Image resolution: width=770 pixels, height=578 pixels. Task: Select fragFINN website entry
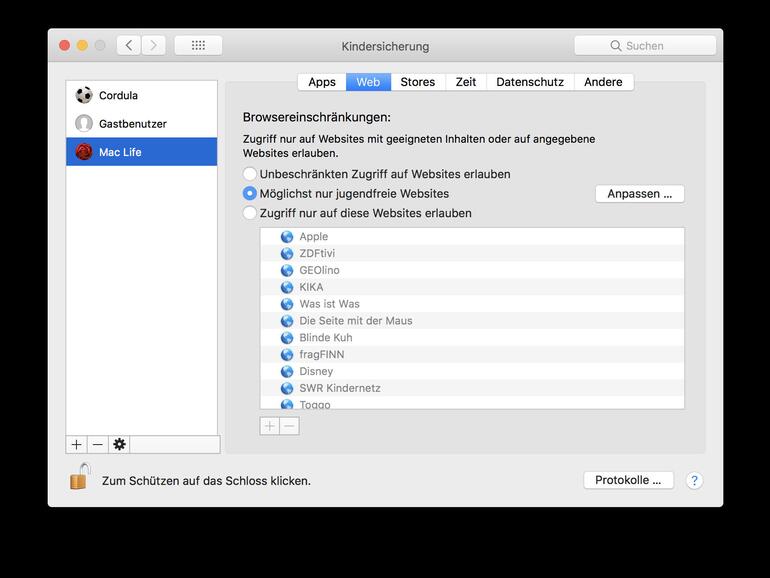(472, 355)
